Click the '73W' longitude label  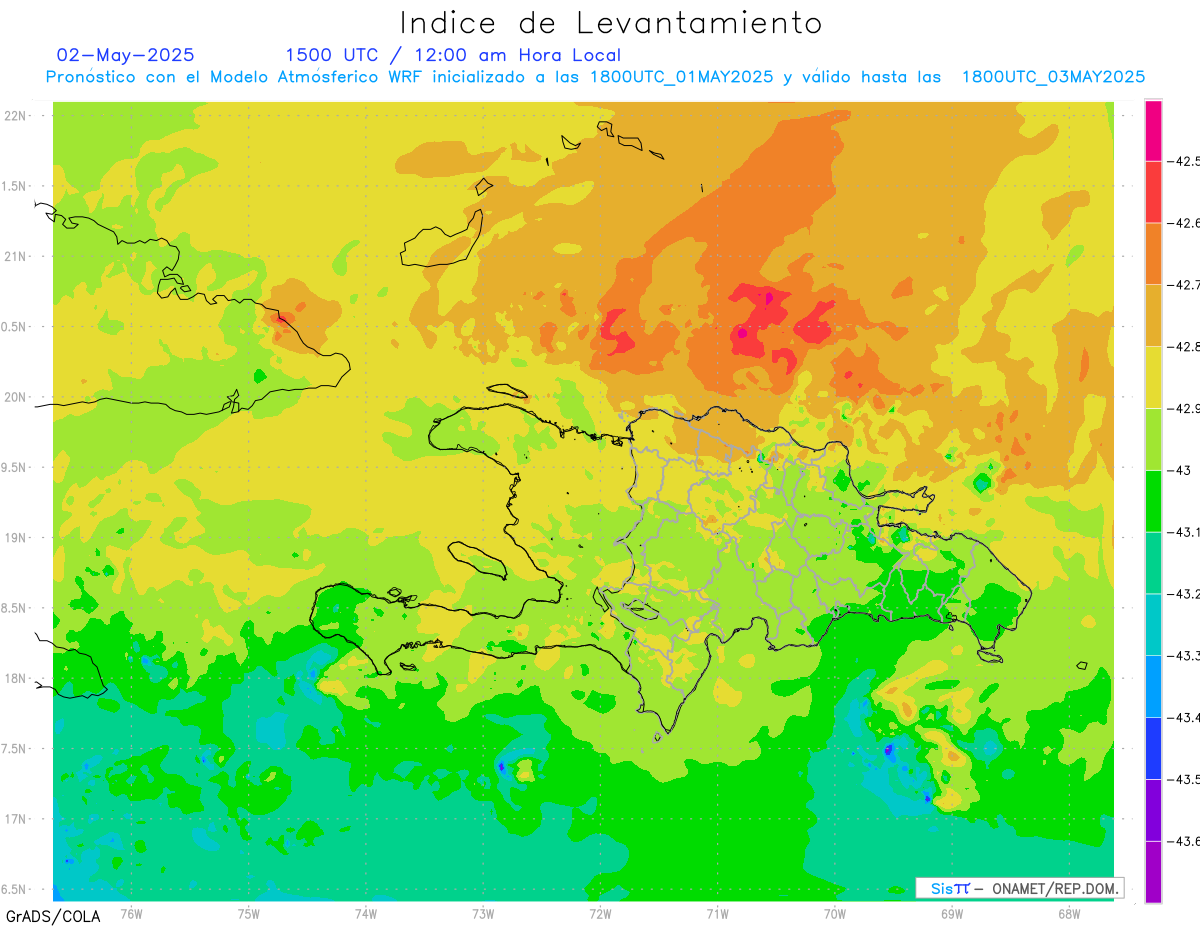483,913
